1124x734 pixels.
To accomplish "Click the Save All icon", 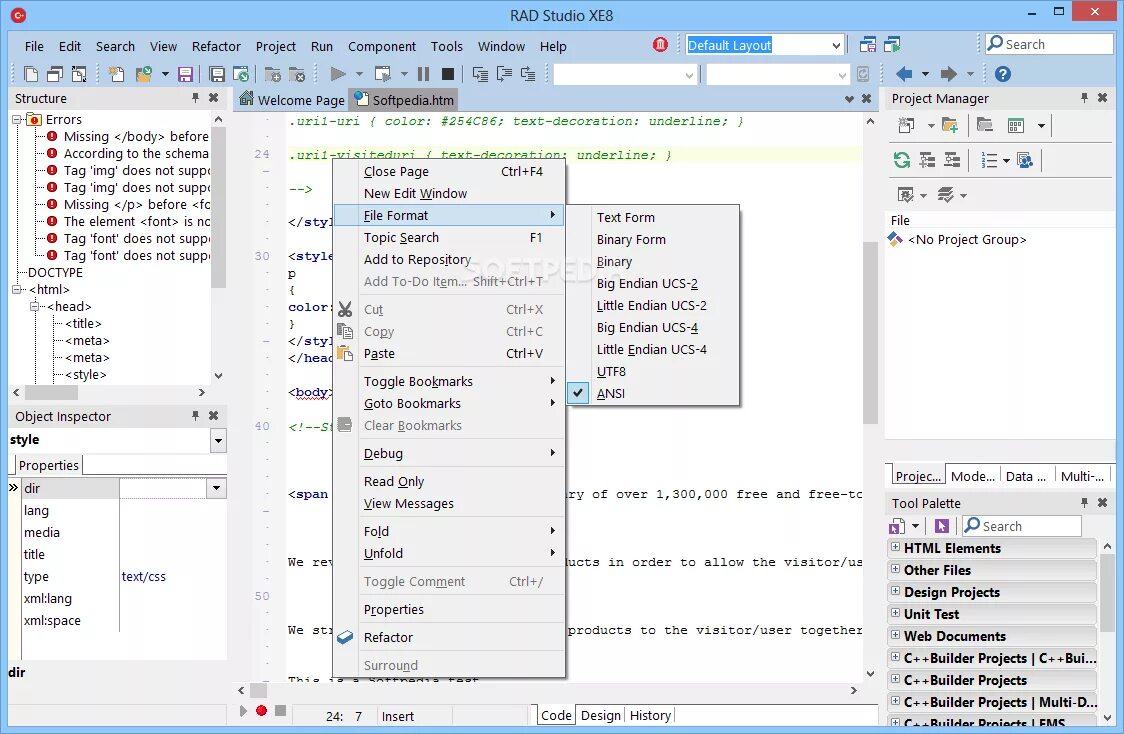I will (216, 74).
